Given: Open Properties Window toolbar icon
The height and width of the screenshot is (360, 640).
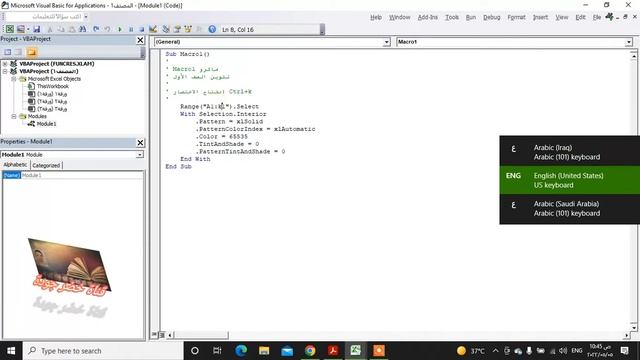Looking at the screenshot, I should [x=177, y=29].
